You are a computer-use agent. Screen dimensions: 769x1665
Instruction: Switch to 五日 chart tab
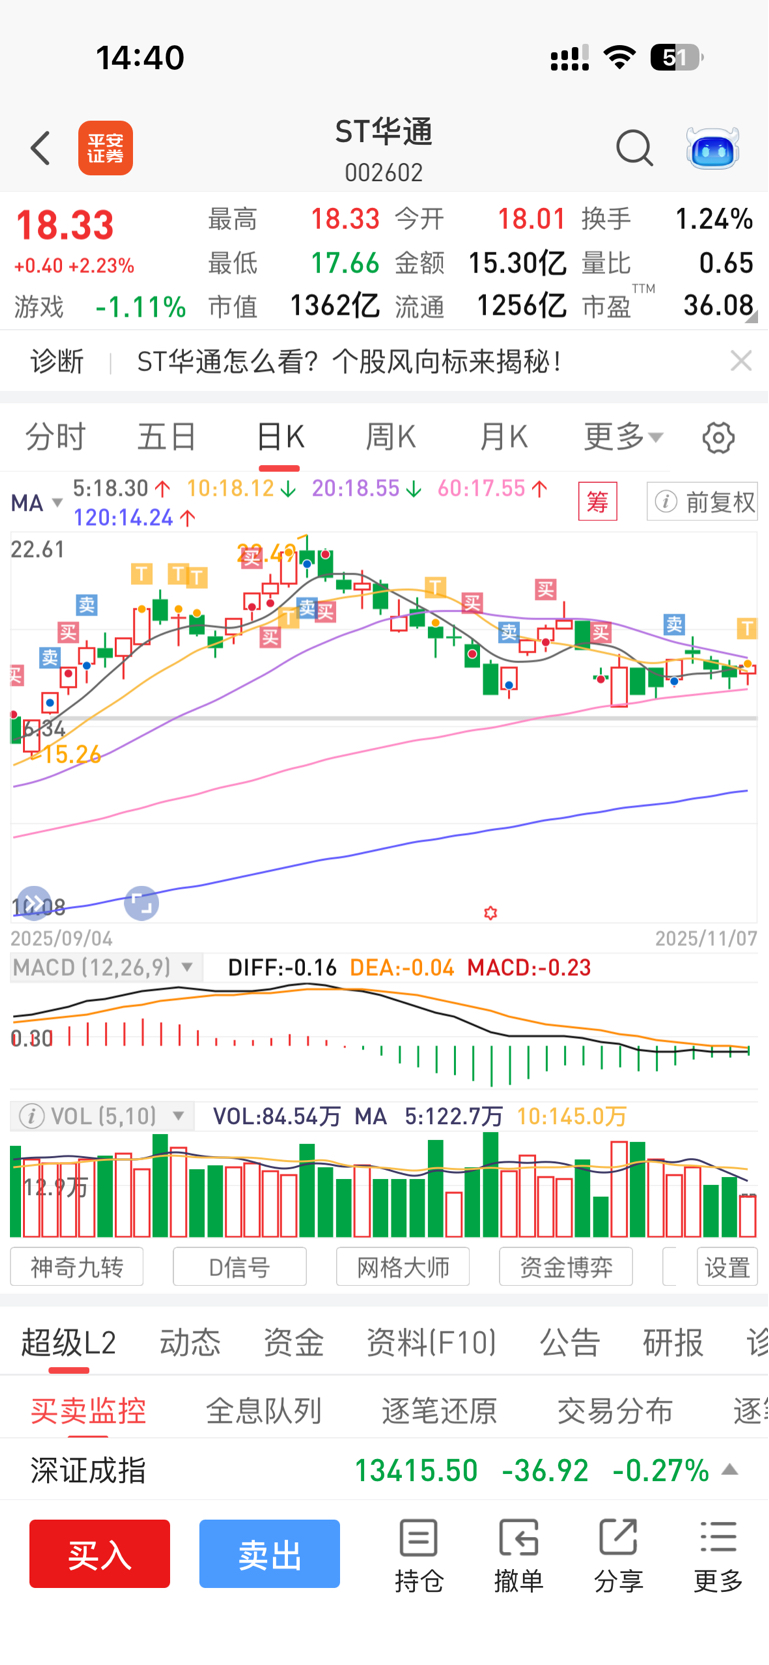(x=167, y=437)
